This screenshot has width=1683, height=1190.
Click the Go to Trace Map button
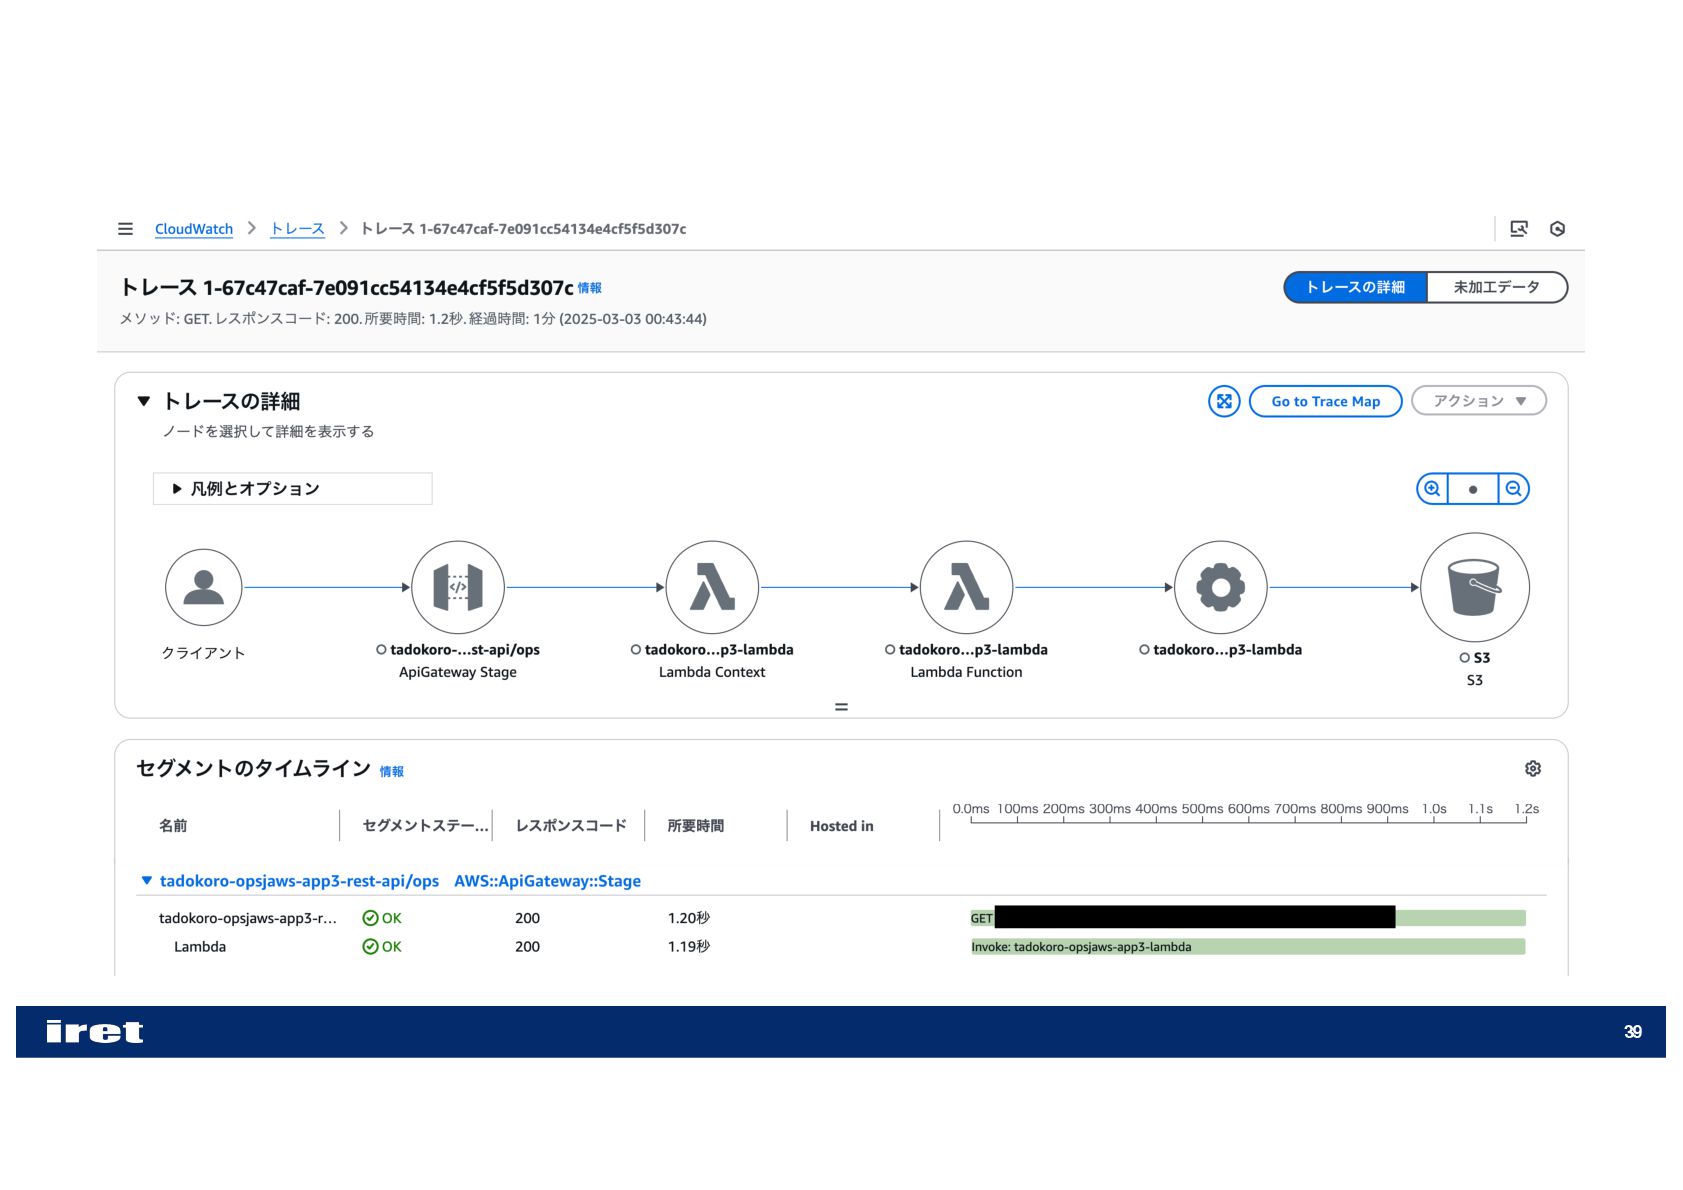(x=1325, y=401)
